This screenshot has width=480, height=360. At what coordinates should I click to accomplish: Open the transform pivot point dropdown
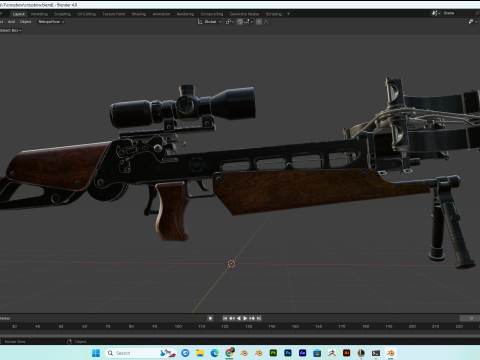tap(230, 22)
